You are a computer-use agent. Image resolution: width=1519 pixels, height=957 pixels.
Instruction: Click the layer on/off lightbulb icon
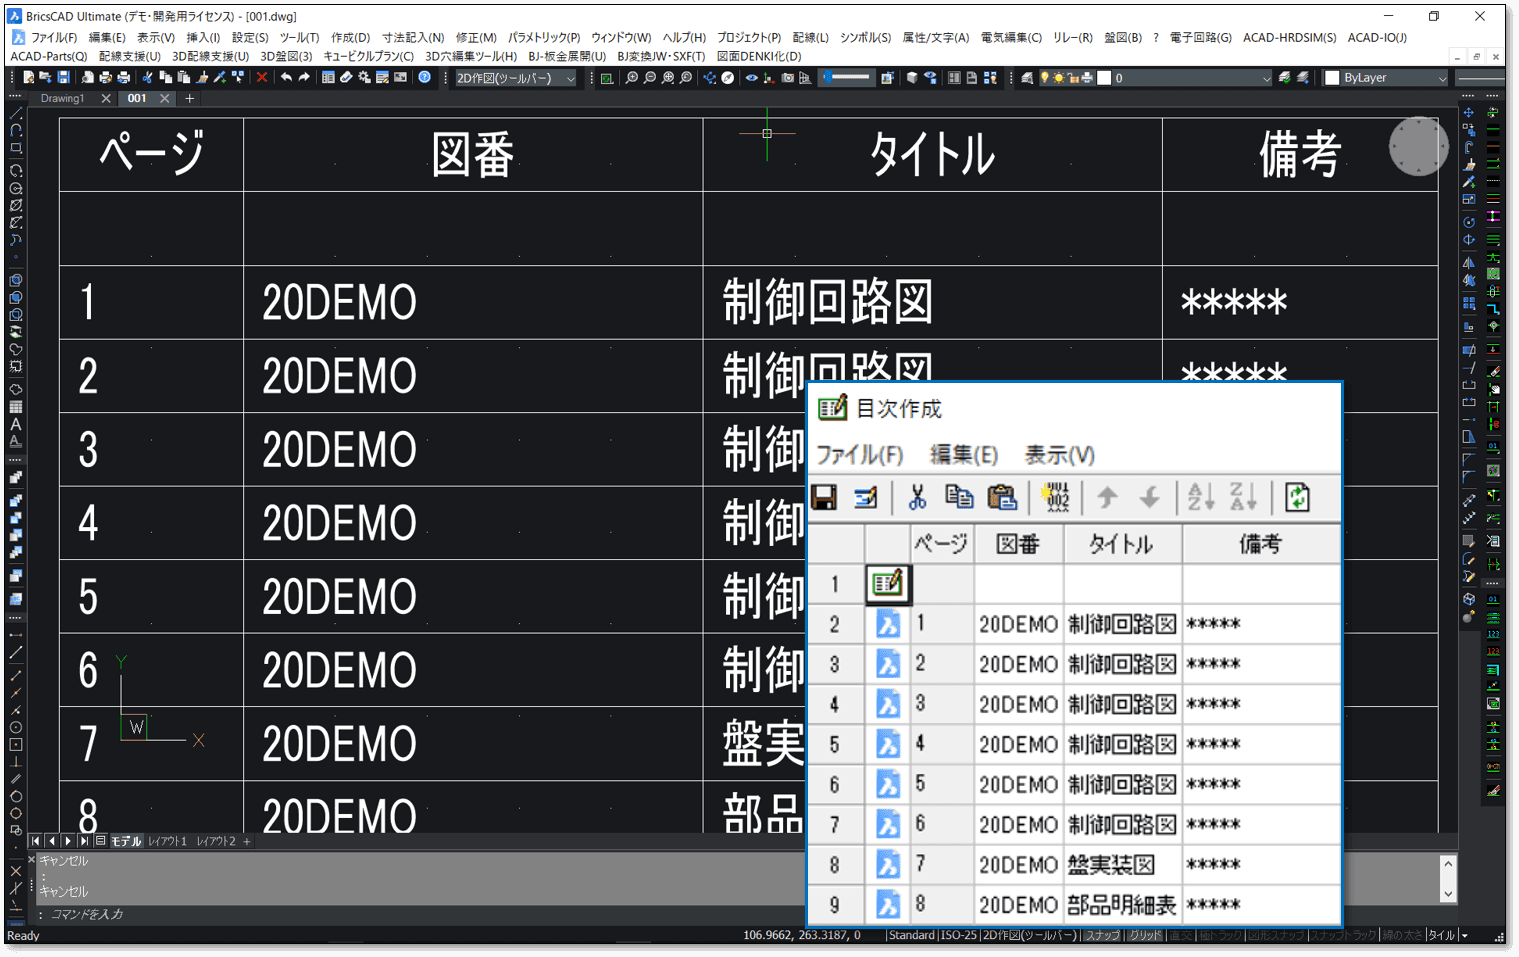tap(1044, 77)
